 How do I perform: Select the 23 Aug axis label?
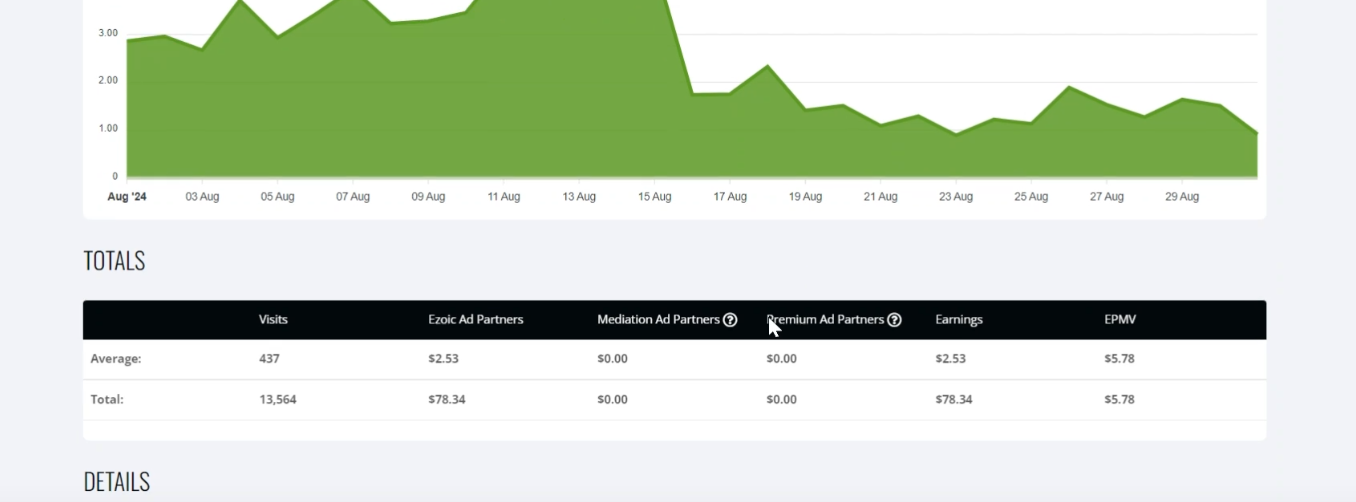(x=956, y=197)
